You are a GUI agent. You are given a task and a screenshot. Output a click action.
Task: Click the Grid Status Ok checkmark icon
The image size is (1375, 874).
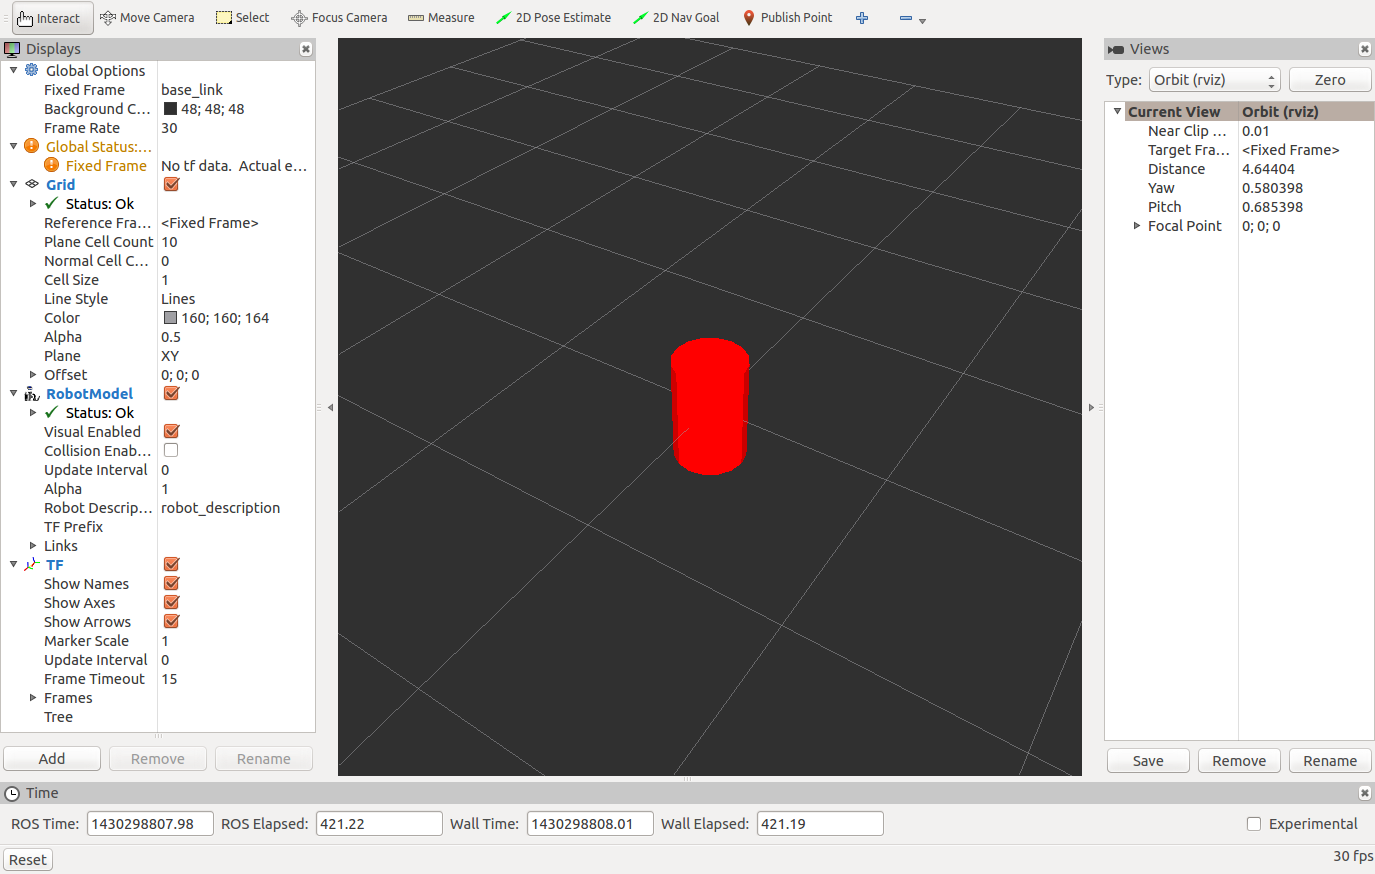tap(52, 203)
